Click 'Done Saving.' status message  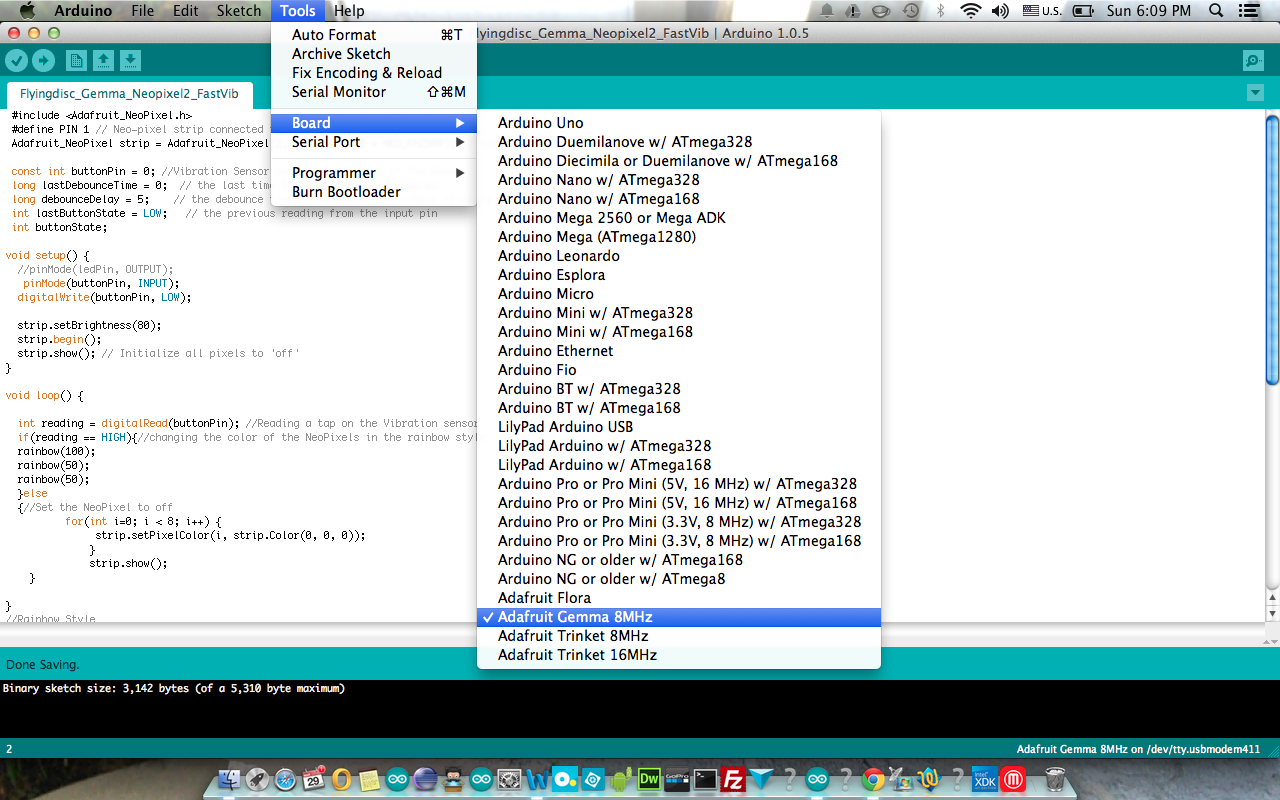43,664
